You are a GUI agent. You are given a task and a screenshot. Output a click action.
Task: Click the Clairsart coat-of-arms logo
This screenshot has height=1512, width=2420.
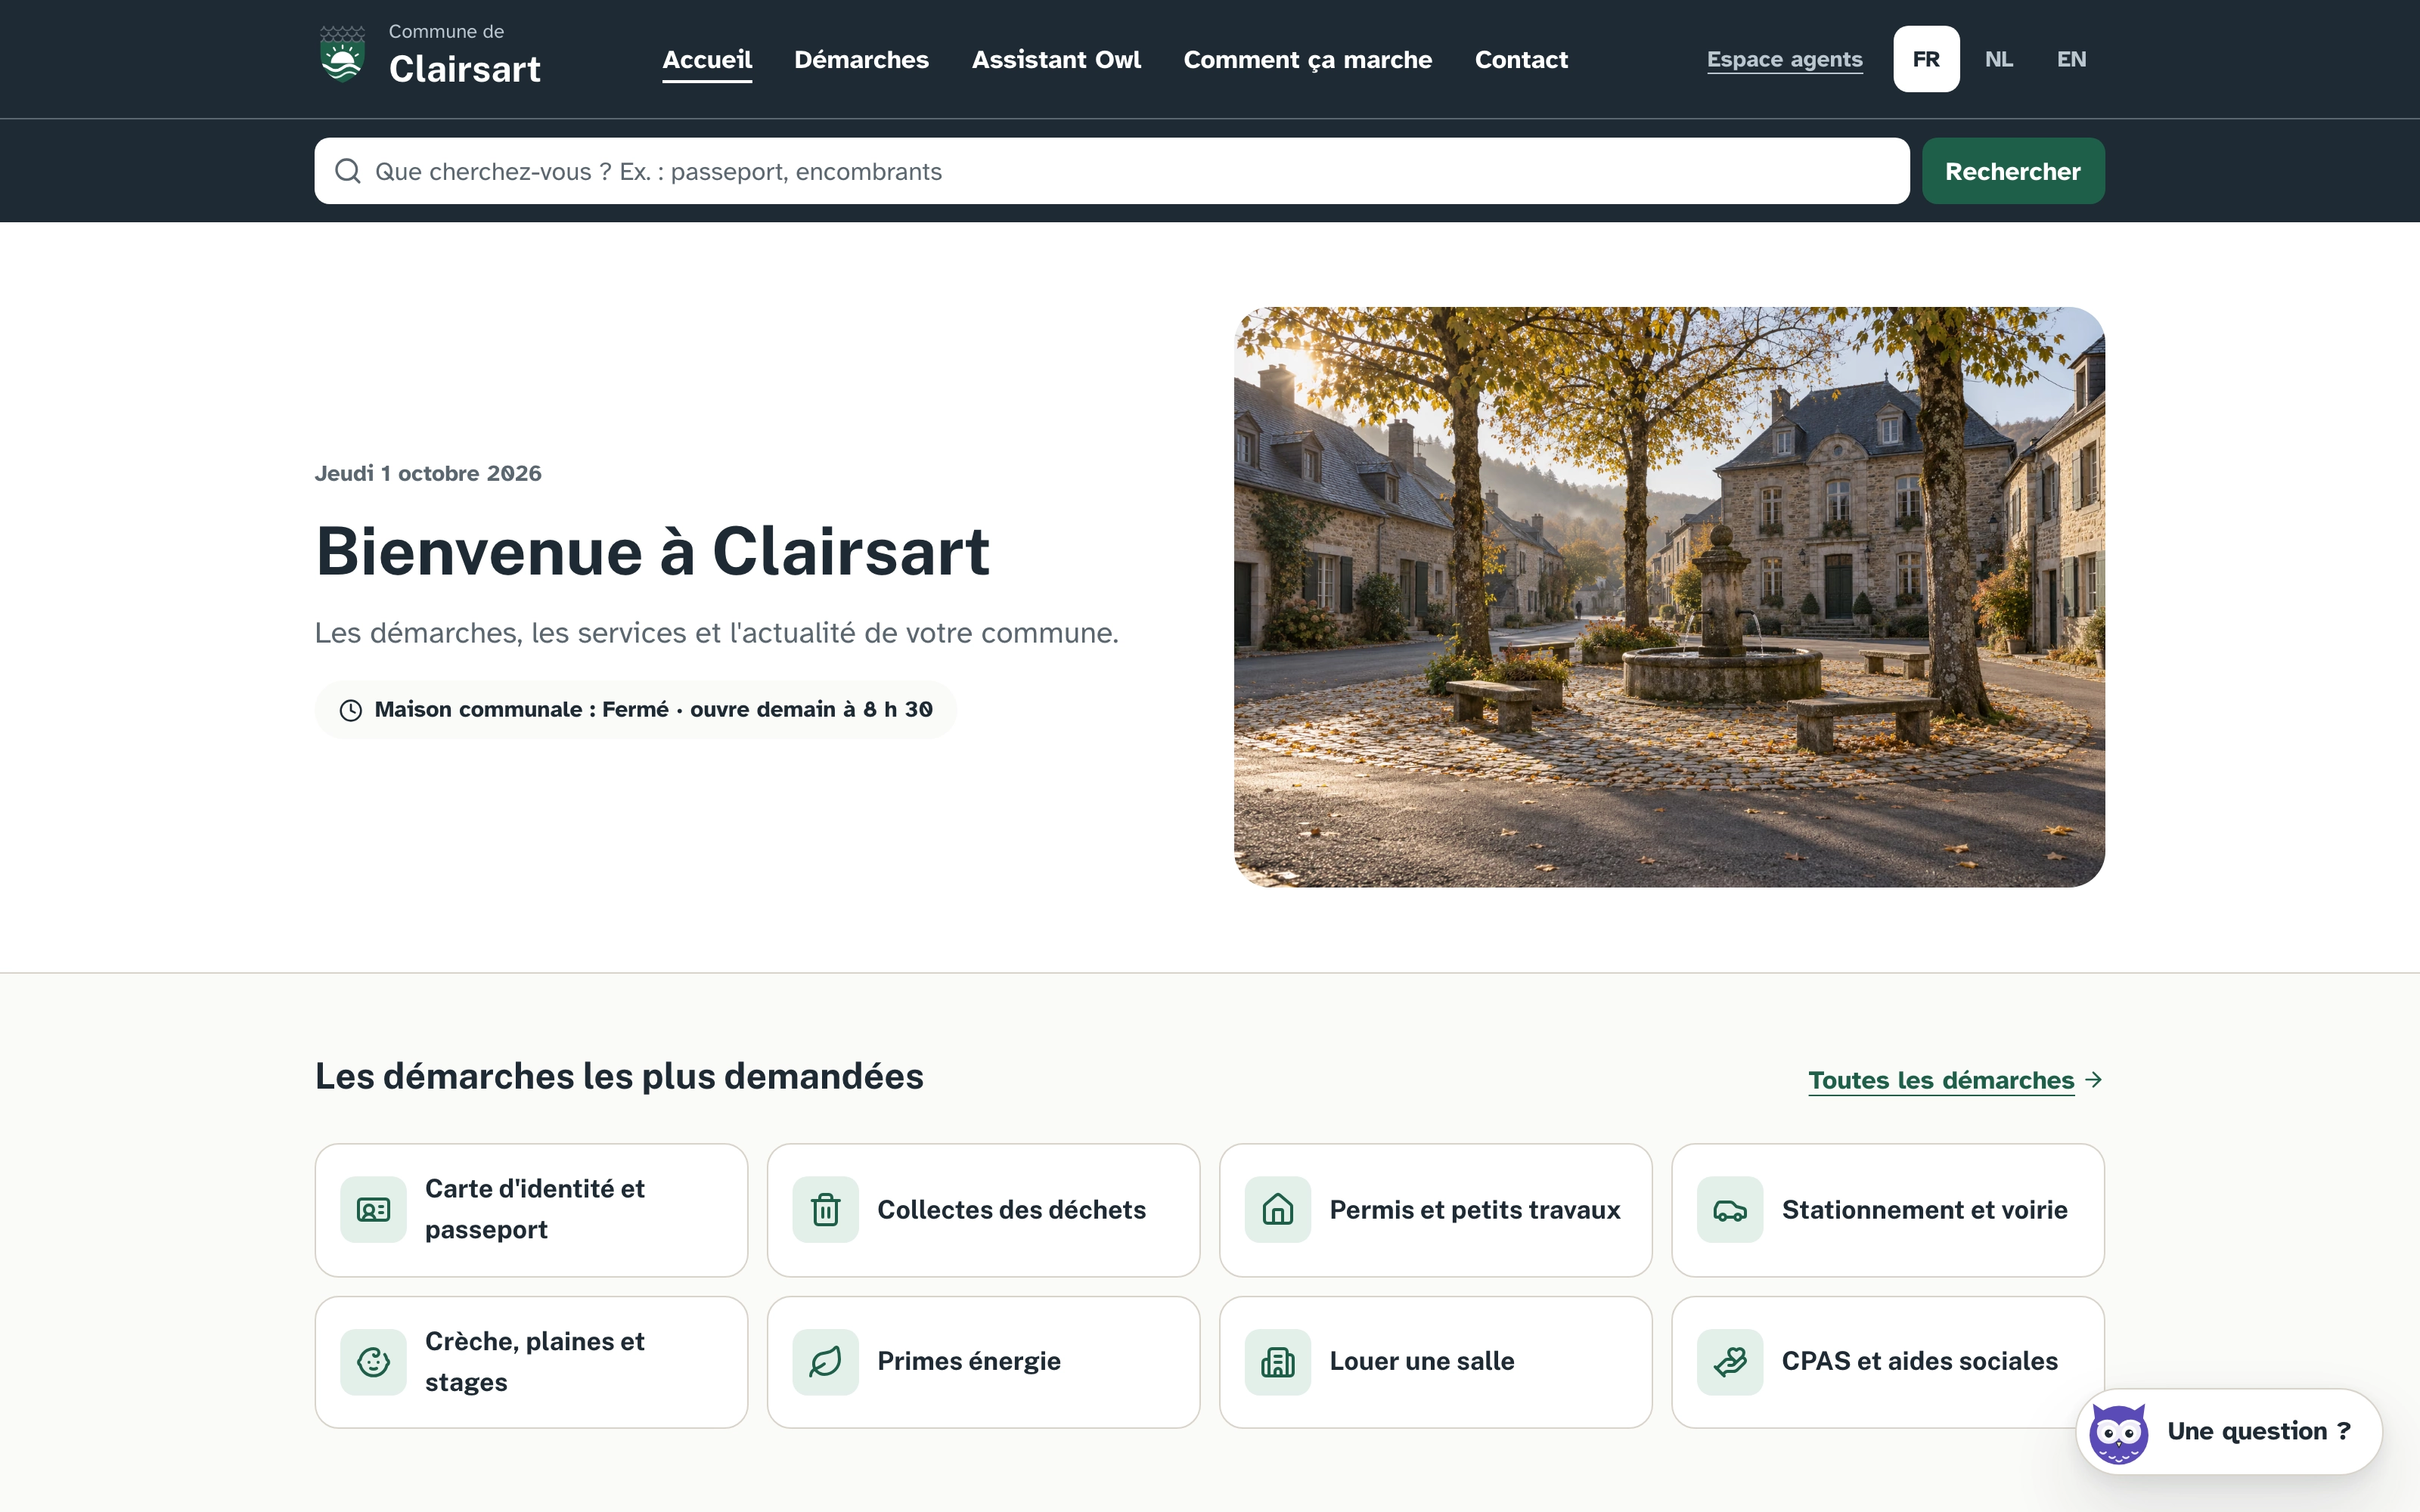[342, 55]
